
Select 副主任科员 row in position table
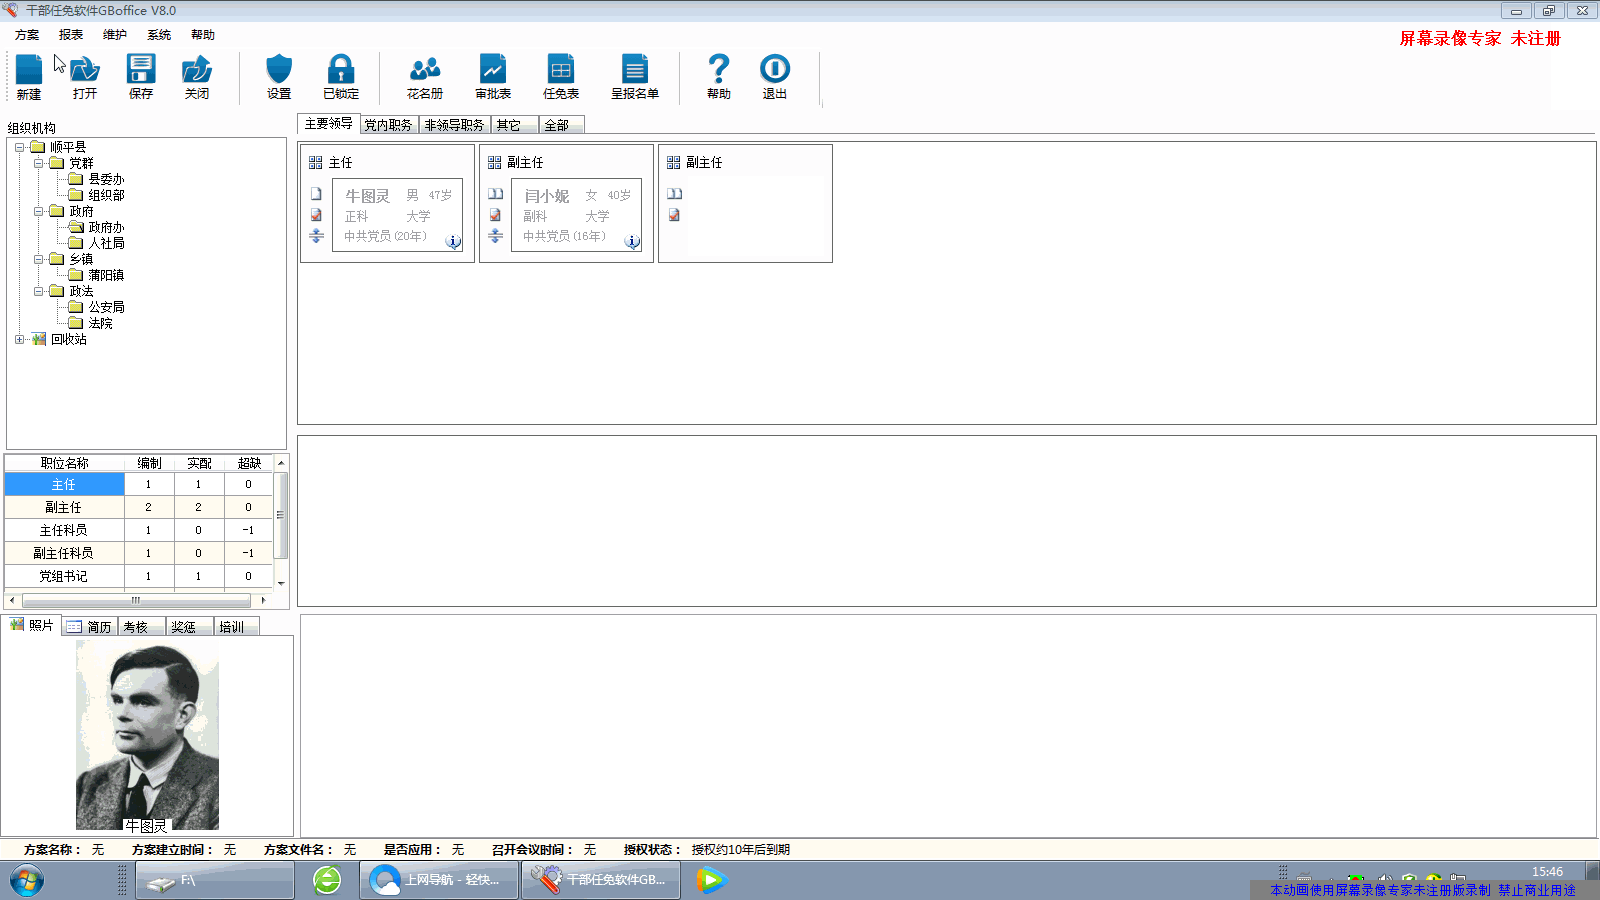63,553
